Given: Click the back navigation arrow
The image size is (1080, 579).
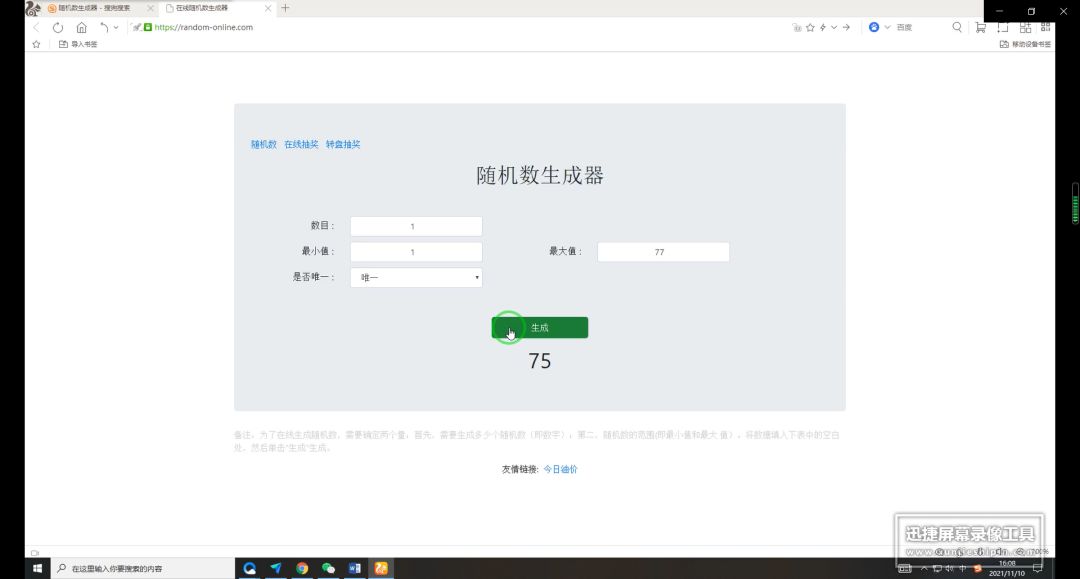Looking at the screenshot, I should [37, 28].
